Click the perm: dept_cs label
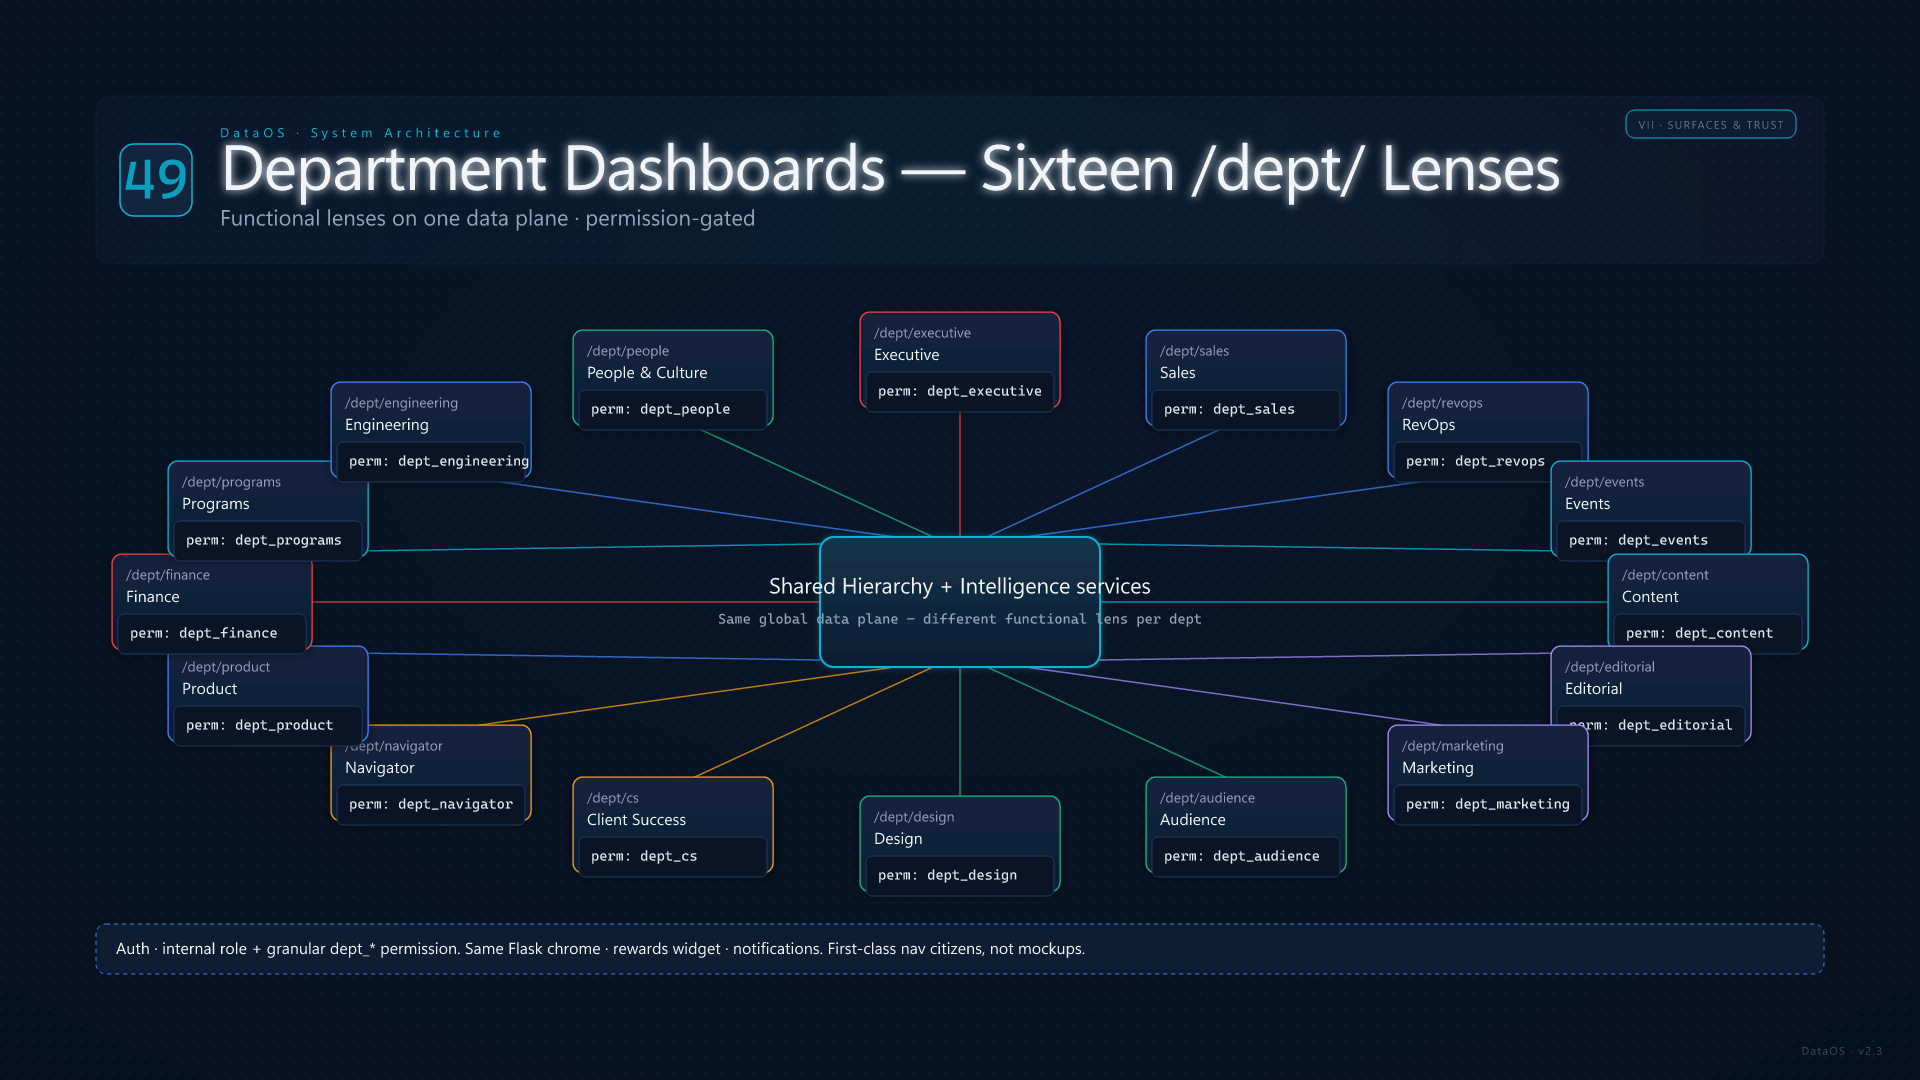The image size is (1920, 1080). 644,856
